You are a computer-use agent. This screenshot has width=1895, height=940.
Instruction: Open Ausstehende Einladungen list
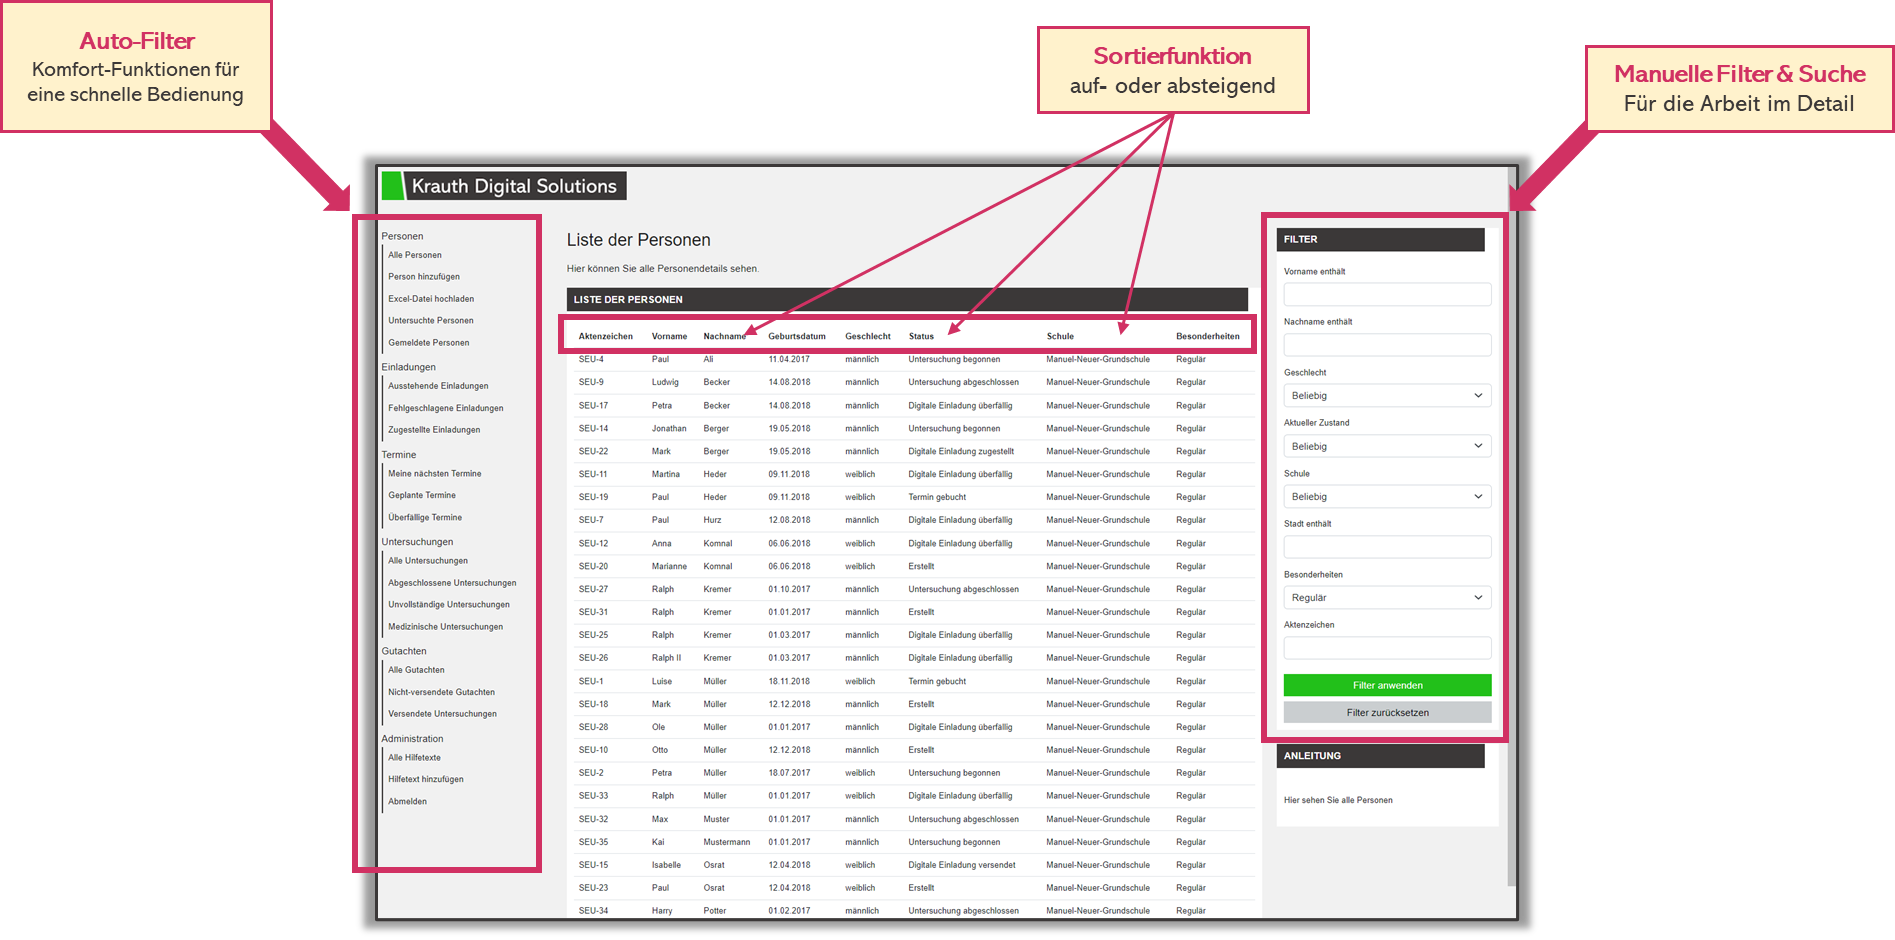(438, 386)
